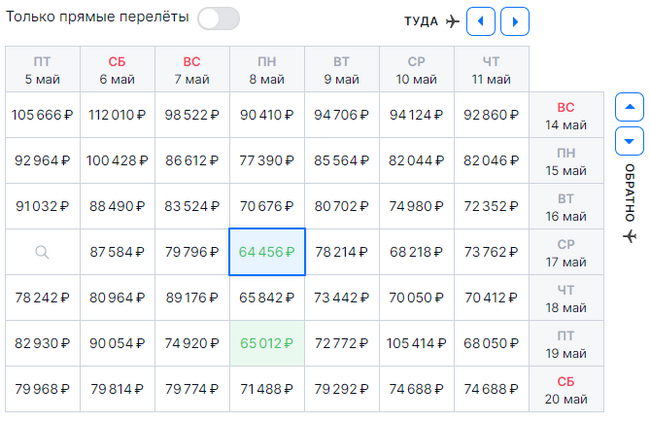Viewport: 650px width, 422px height.
Task: Select the green fare 65 012 ₽
Action: [267, 343]
